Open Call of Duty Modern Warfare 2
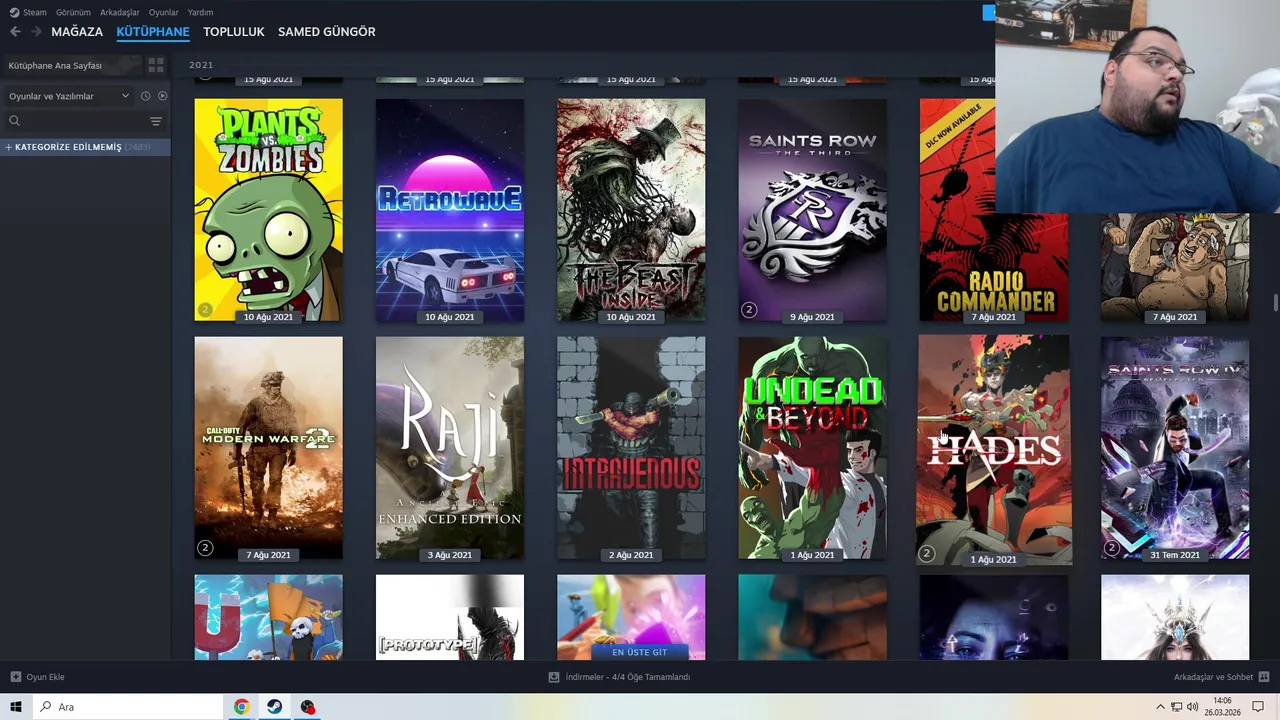1280x720 pixels. click(x=268, y=448)
